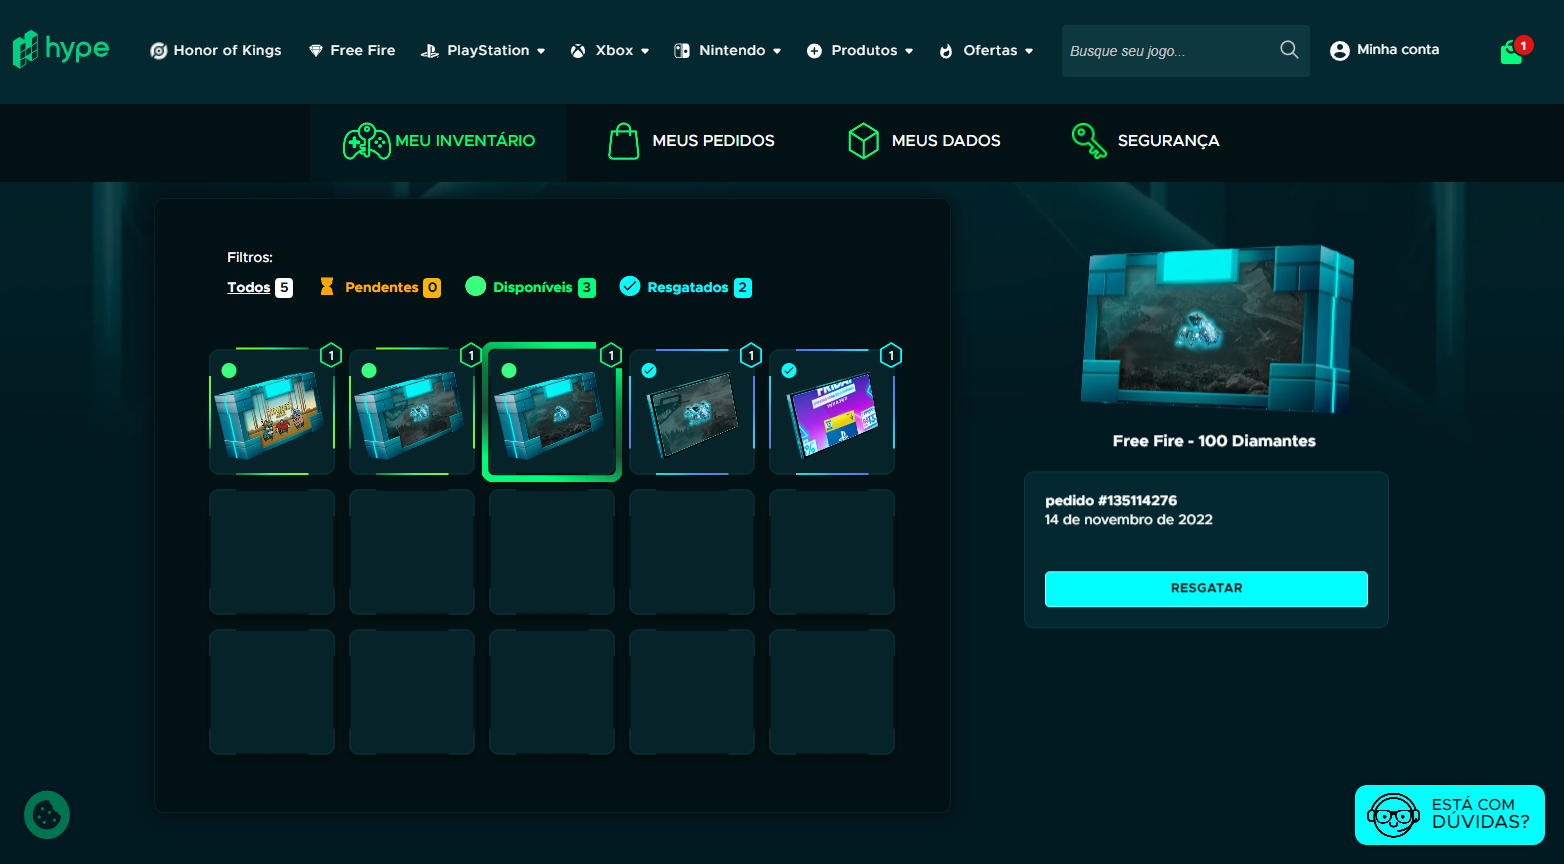Open the Meu Inventário tab
This screenshot has height=864, width=1564.
pyautogui.click(x=439, y=142)
